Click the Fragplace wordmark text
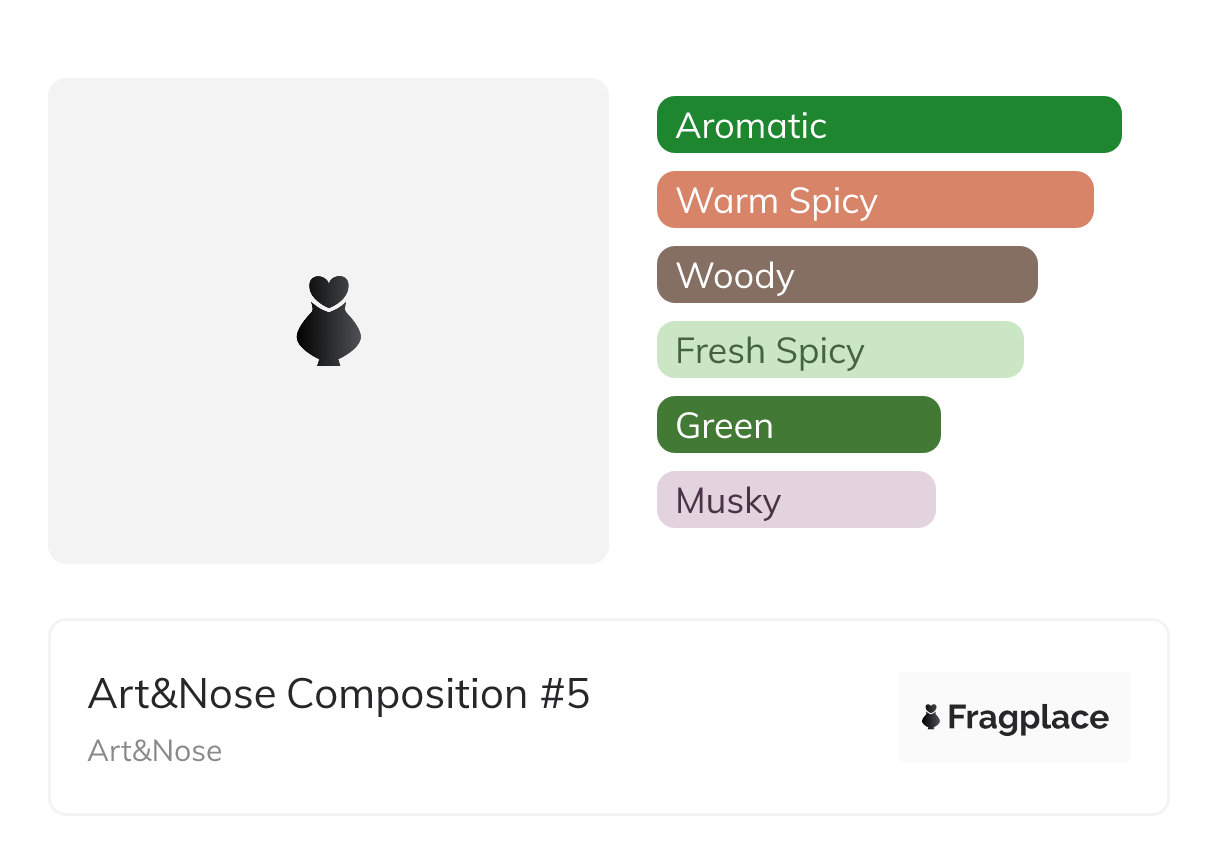 (1028, 718)
